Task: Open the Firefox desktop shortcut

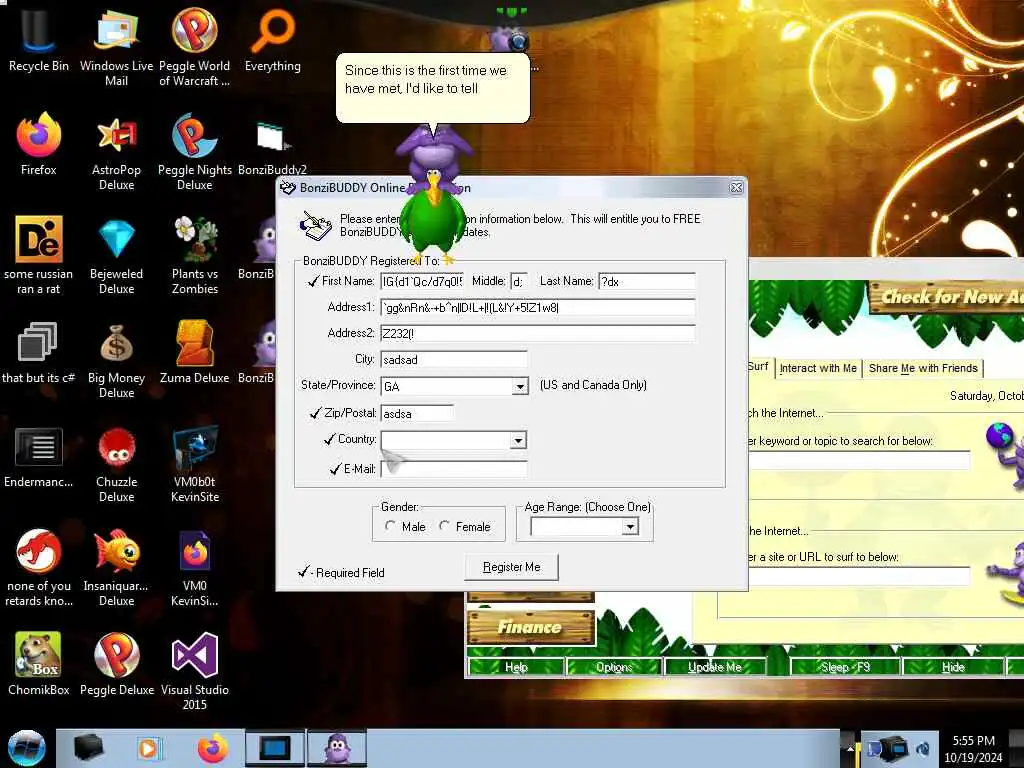Action: [x=39, y=142]
